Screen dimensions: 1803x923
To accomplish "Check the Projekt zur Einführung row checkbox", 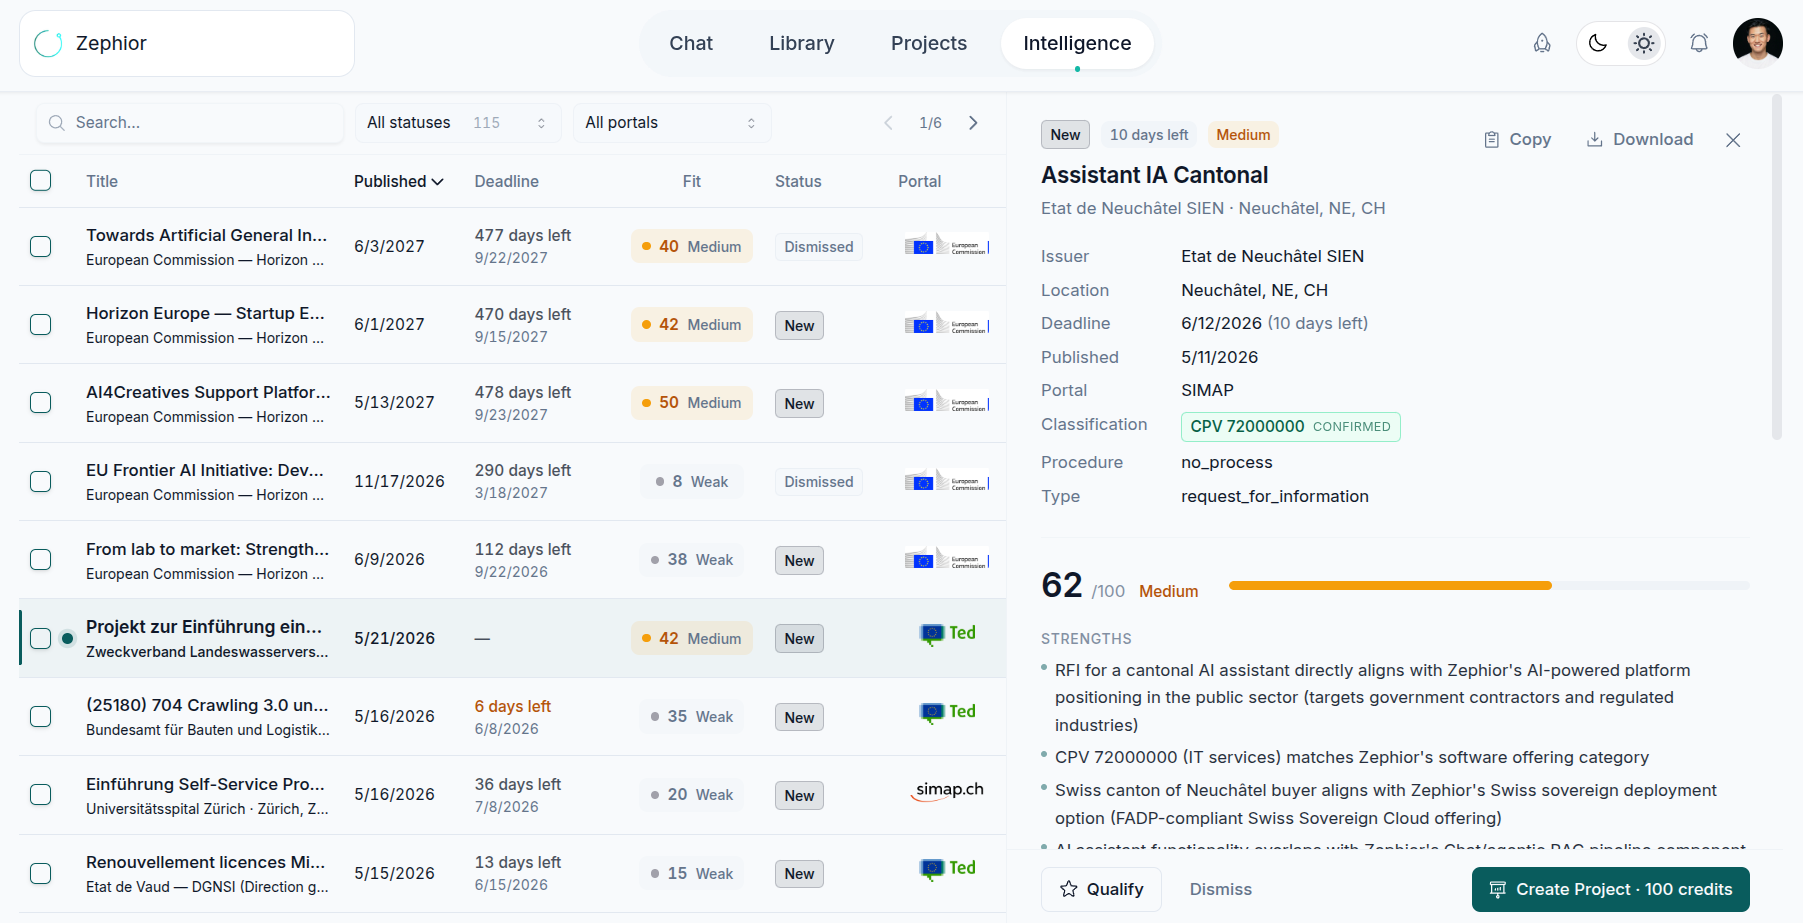I will 41,638.
